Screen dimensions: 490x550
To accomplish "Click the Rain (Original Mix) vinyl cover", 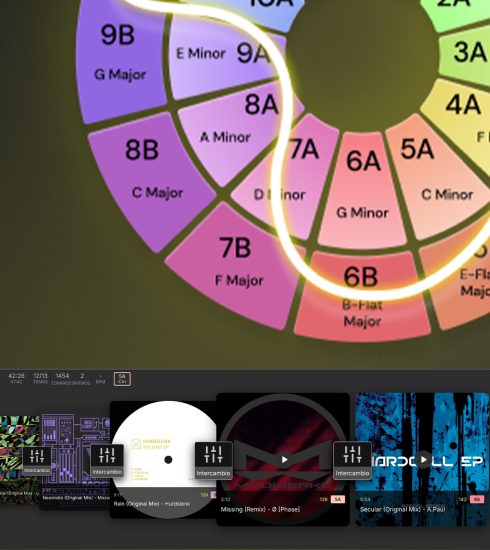I will (x=163, y=460).
